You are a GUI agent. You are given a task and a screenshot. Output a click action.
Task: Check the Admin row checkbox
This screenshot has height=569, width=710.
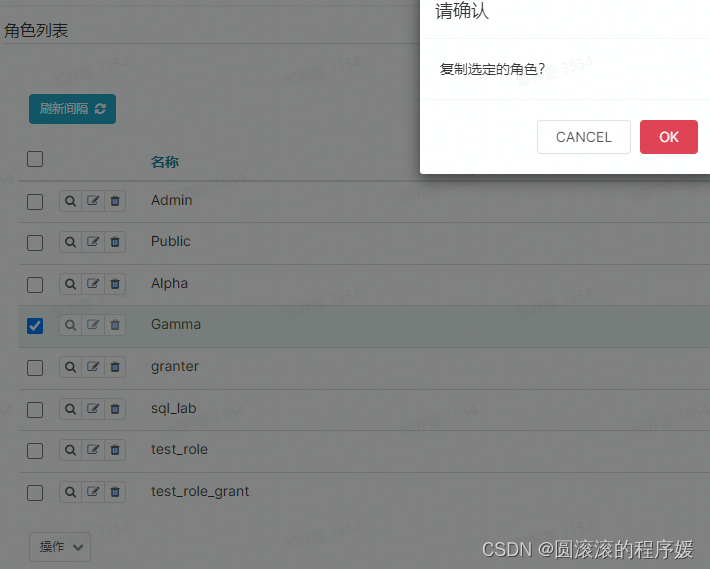click(35, 202)
